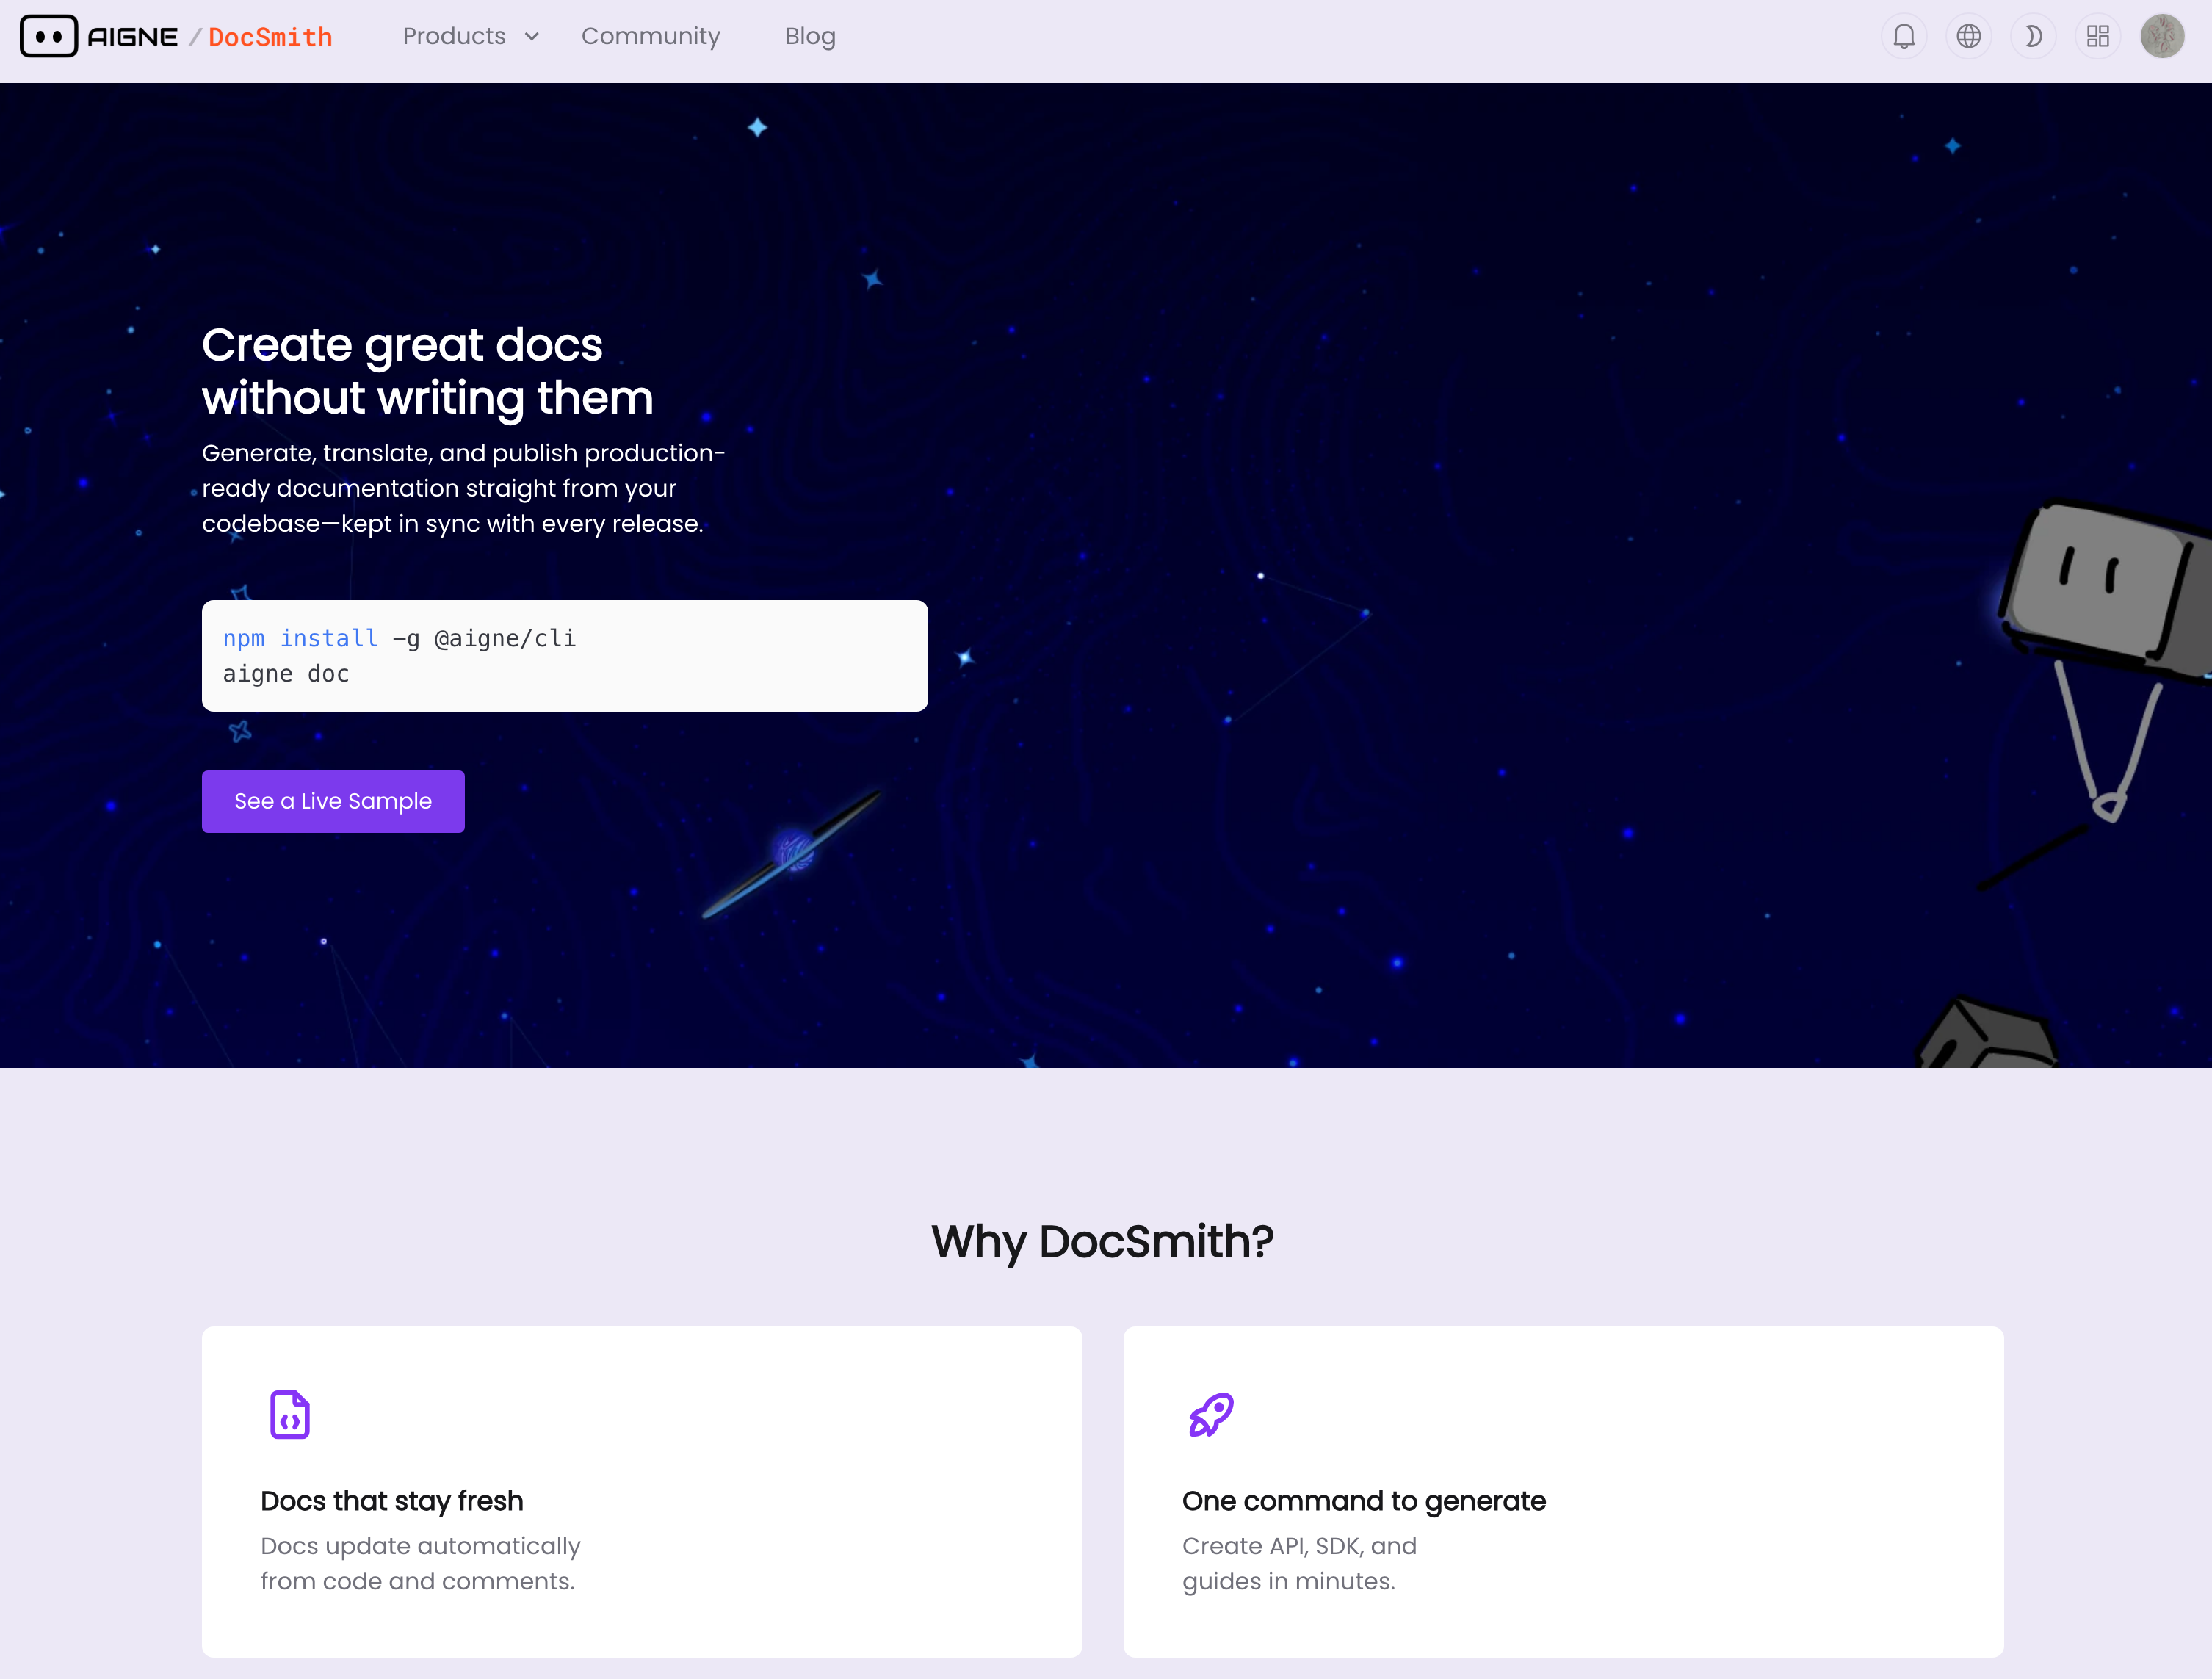Click the purple rocket icon
The height and width of the screenshot is (1679, 2212).
(x=1210, y=1414)
